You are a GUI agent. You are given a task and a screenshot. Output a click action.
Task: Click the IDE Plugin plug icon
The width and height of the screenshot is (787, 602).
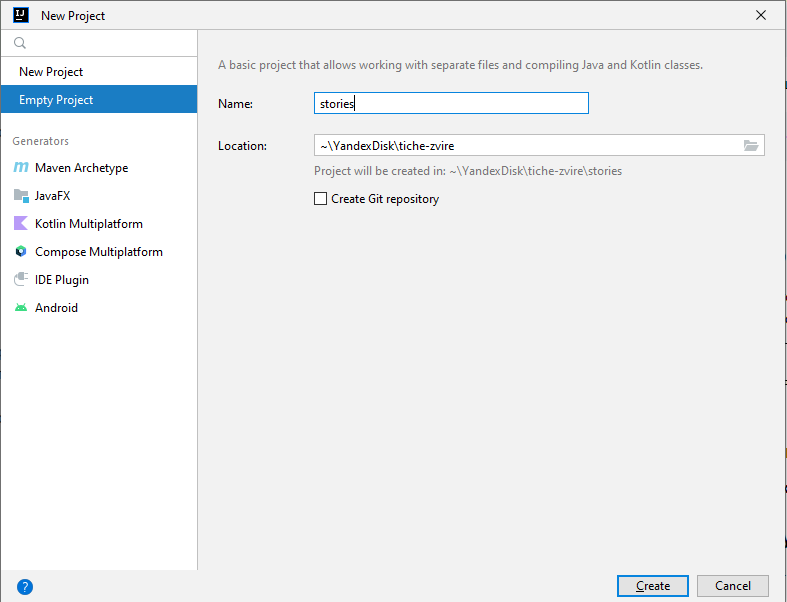pos(21,280)
